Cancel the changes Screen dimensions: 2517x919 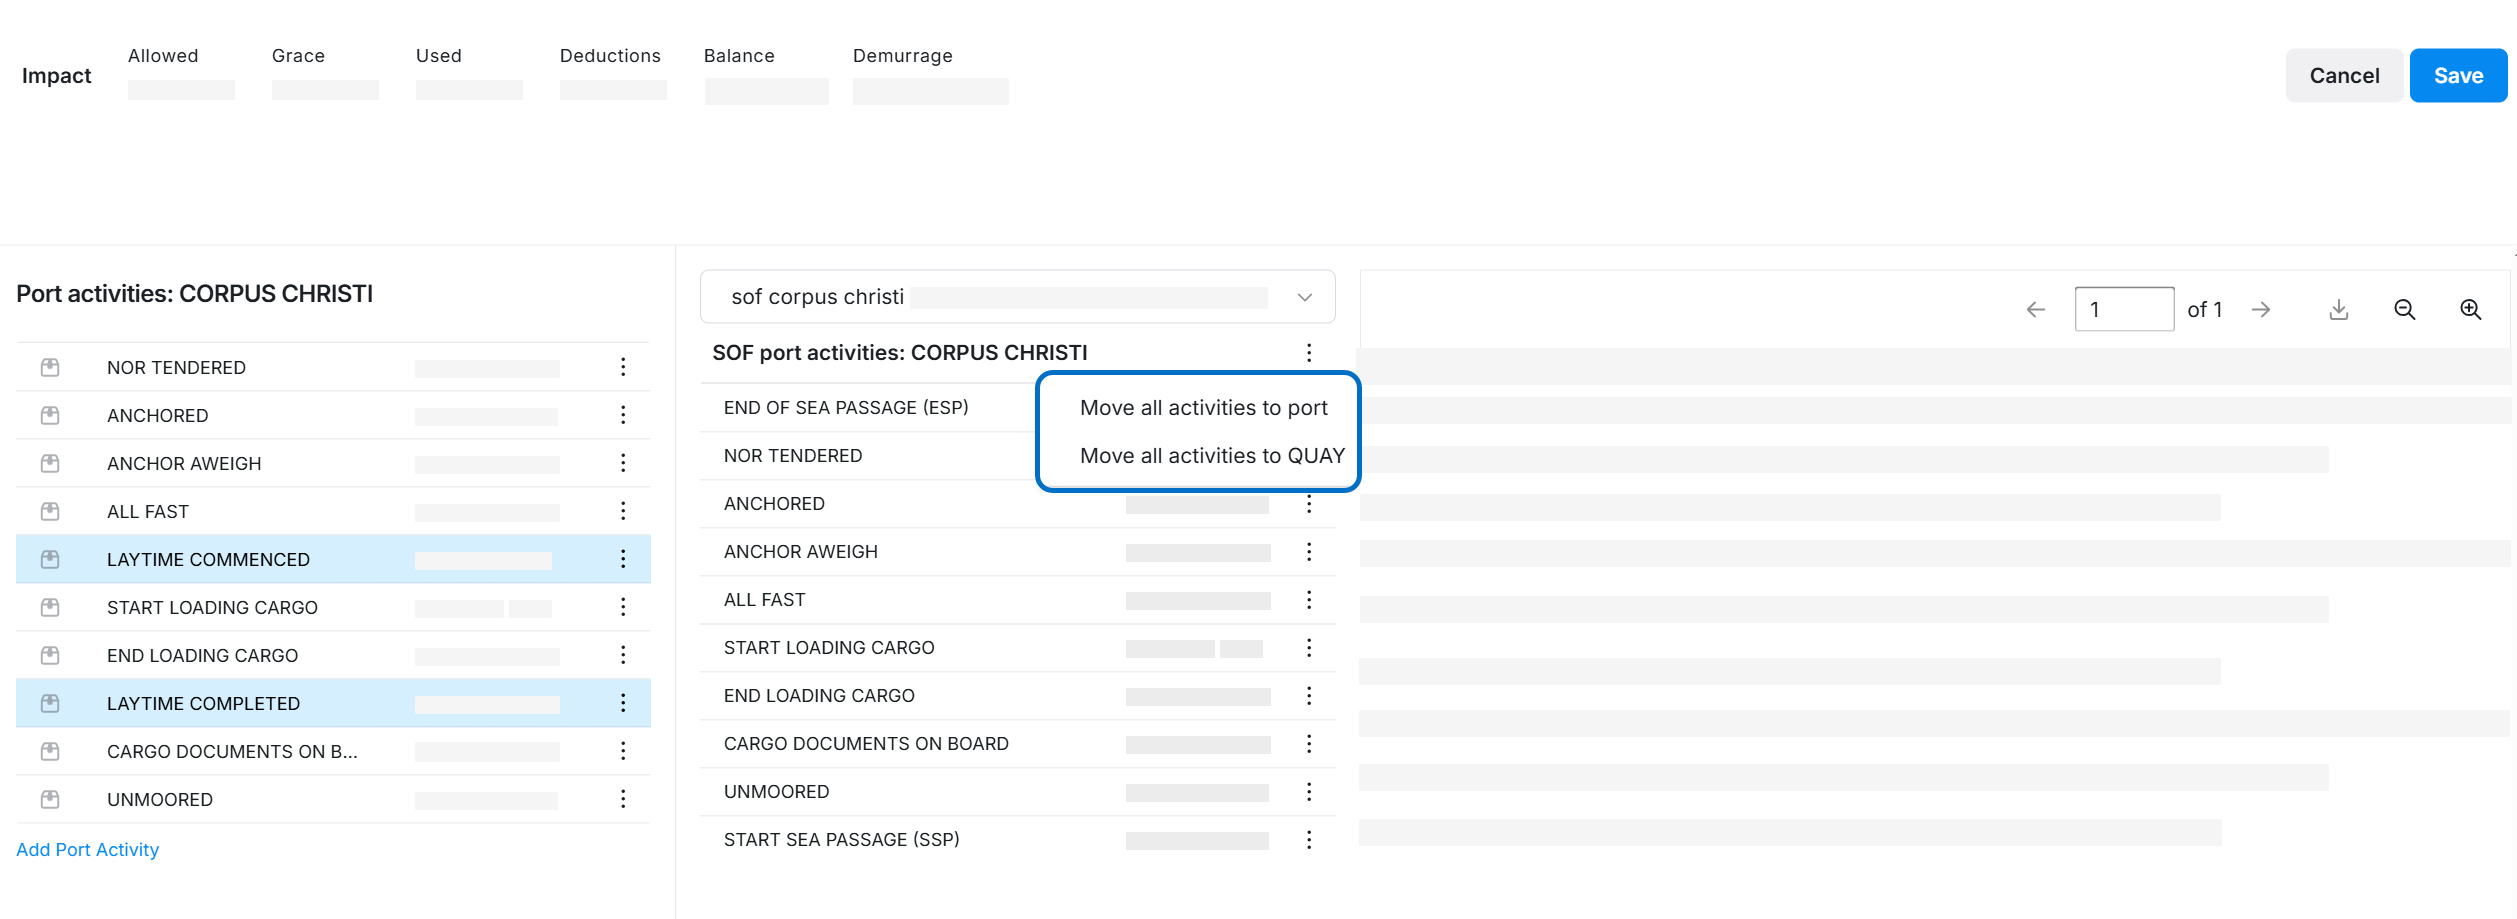tap(2344, 76)
